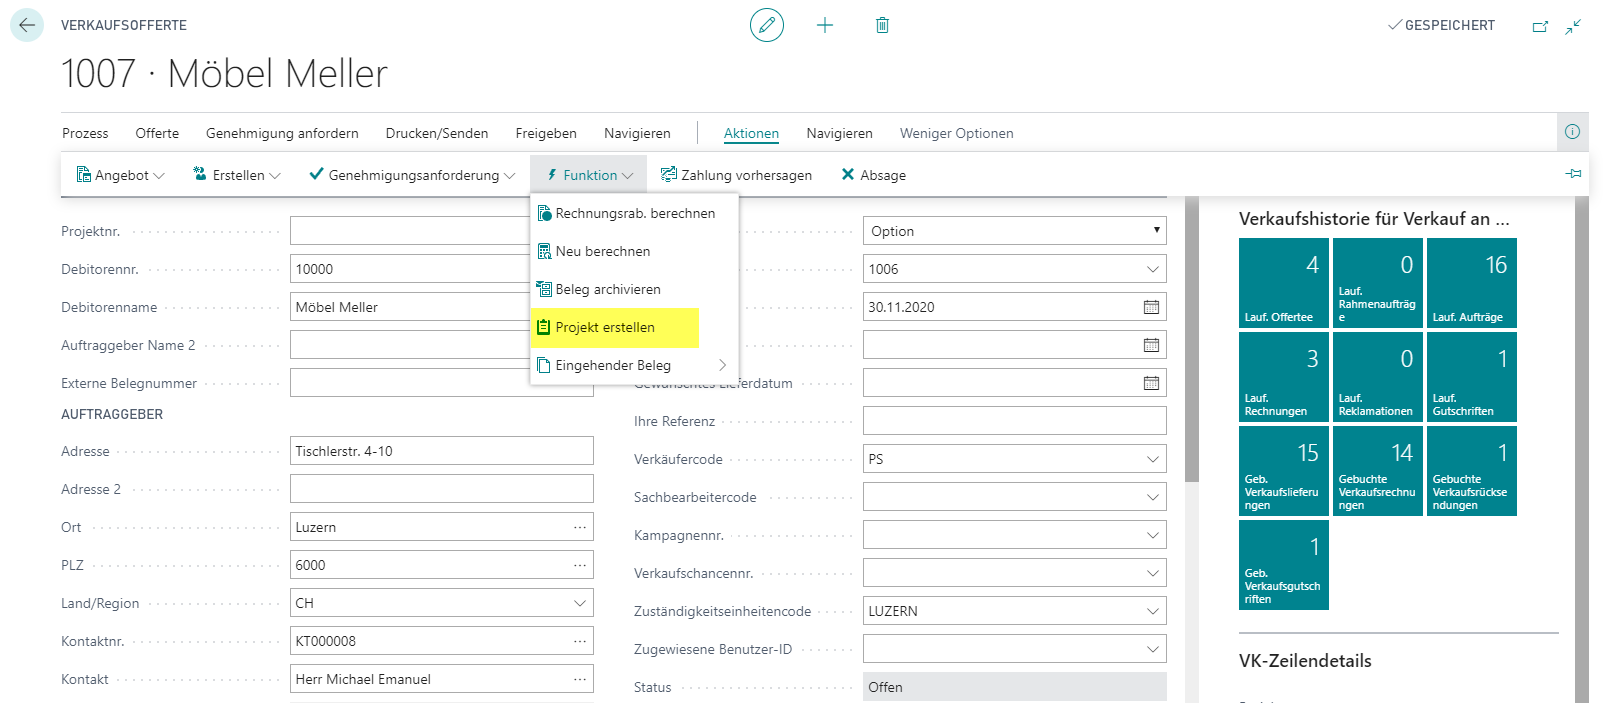The height and width of the screenshot is (703, 1615).
Task: Click the Verkaufshistorie für Verkauf heading
Action: tap(1374, 219)
